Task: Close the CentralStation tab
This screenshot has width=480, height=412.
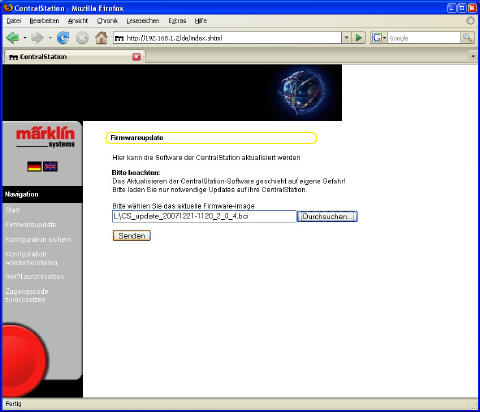Action: tap(137, 57)
